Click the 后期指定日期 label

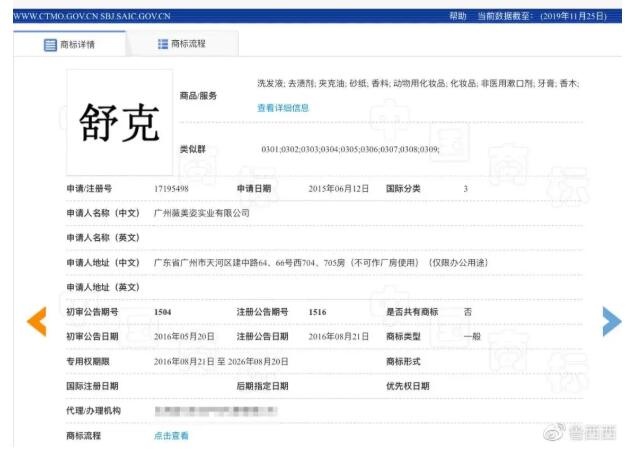(x=262, y=386)
